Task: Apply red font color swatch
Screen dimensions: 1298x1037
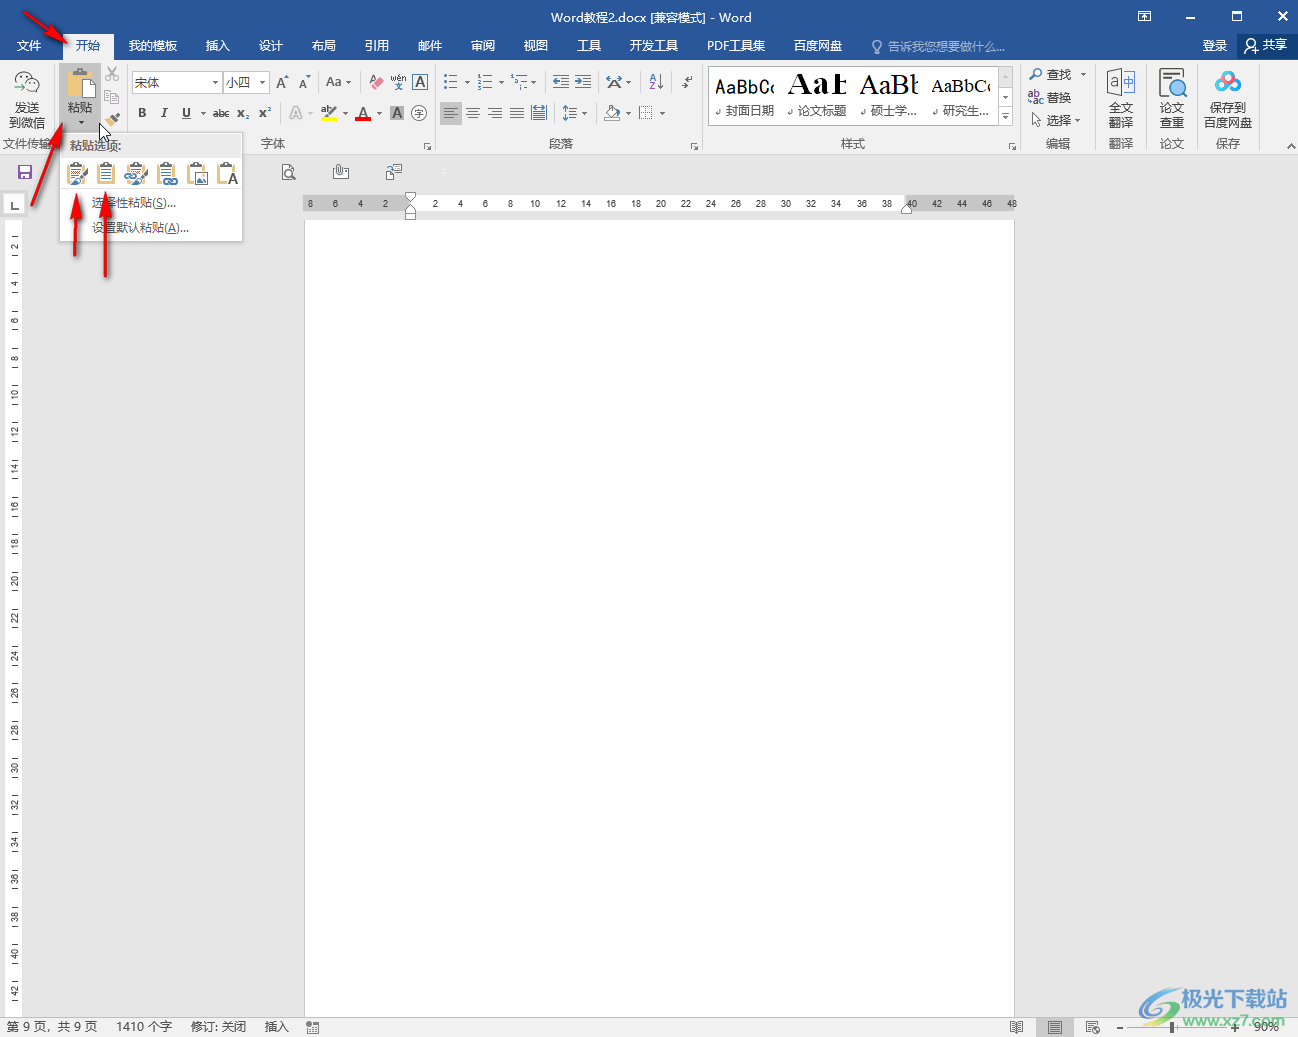Action: pyautogui.click(x=363, y=113)
